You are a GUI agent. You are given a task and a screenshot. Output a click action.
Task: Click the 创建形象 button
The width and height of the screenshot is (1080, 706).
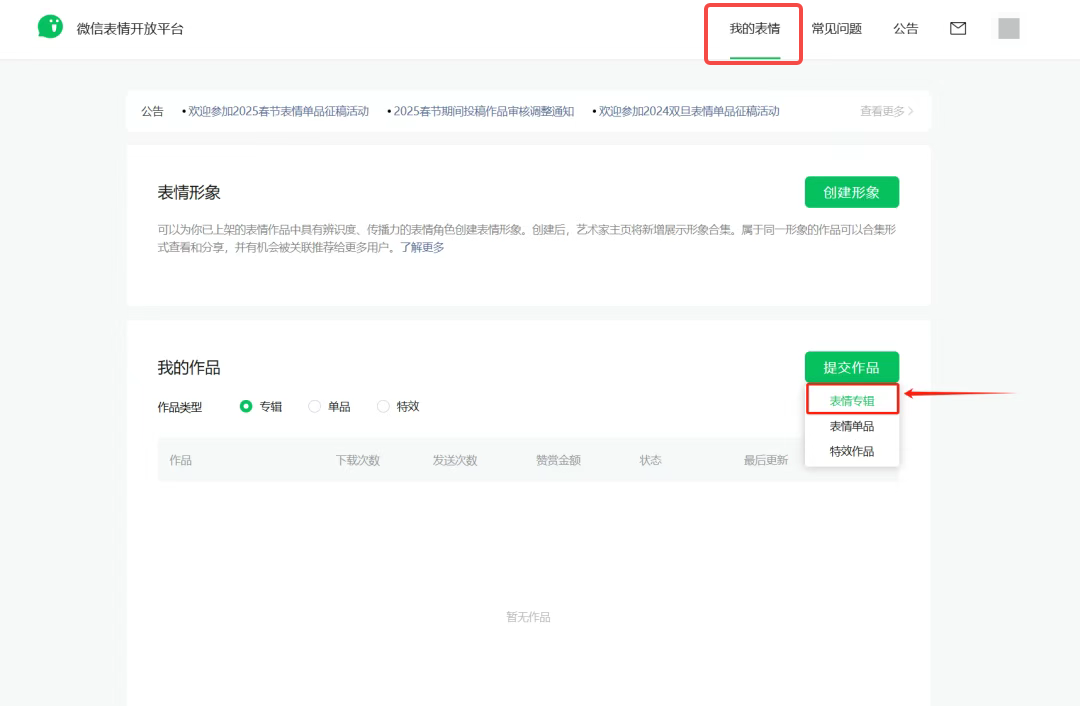(851, 192)
